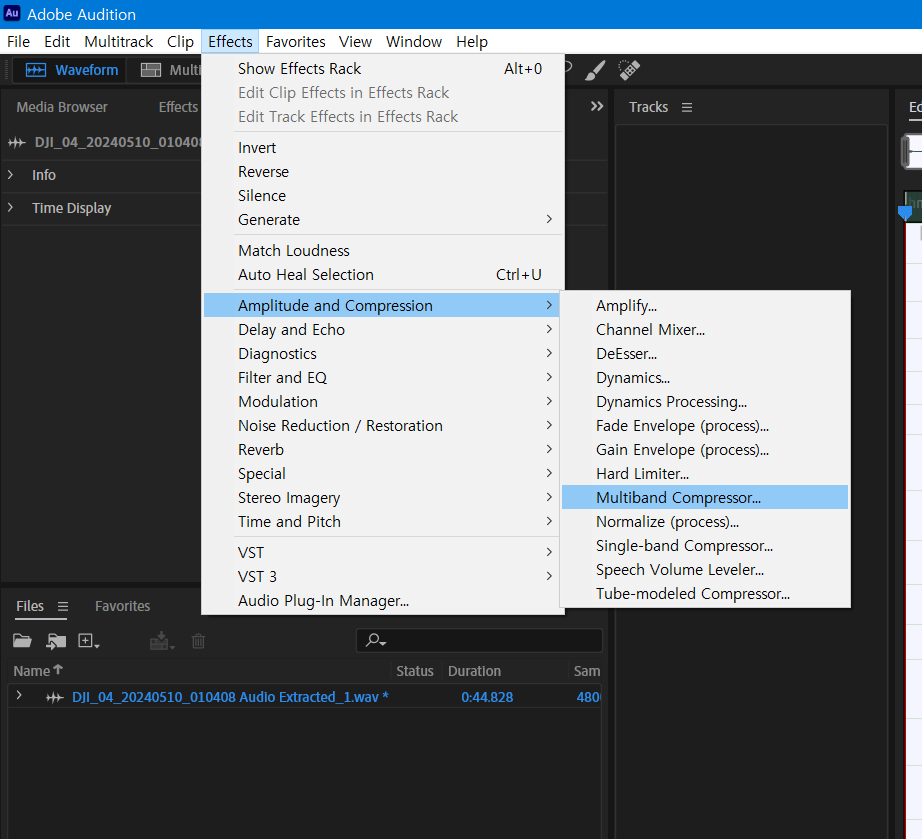This screenshot has width=922, height=839.
Task: Click the double-chevron panel overflow button
Action: [597, 106]
